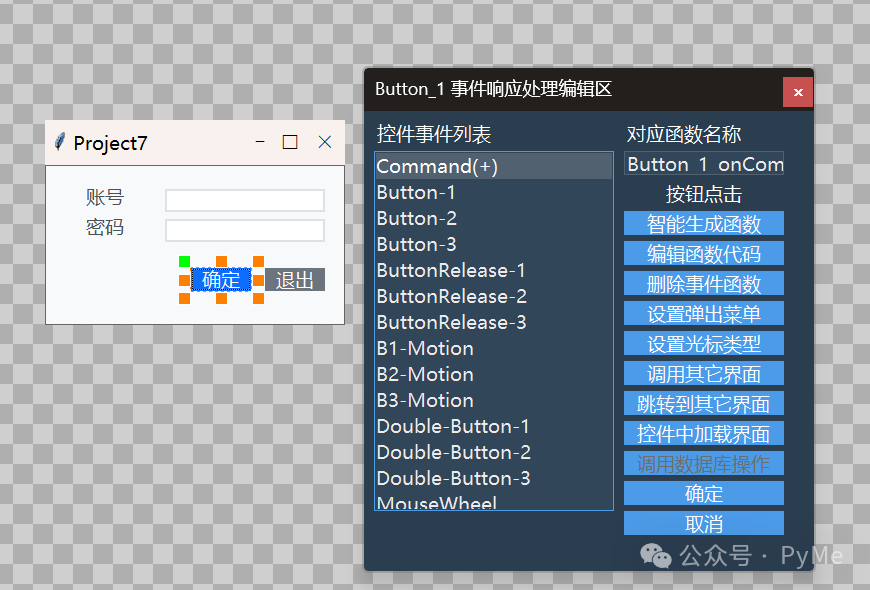The width and height of the screenshot is (870, 590).
Task: Click 设置弹出菜单 to set popup menu
Action: [703, 313]
